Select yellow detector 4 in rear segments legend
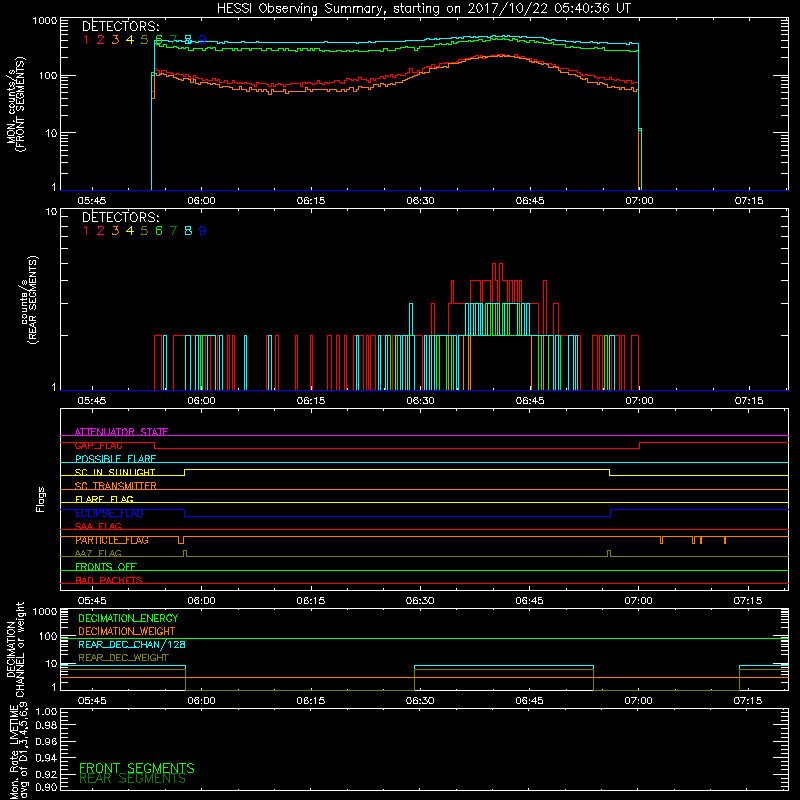Image resolution: width=800 pixels, height=800 pixels. (130, 231)
